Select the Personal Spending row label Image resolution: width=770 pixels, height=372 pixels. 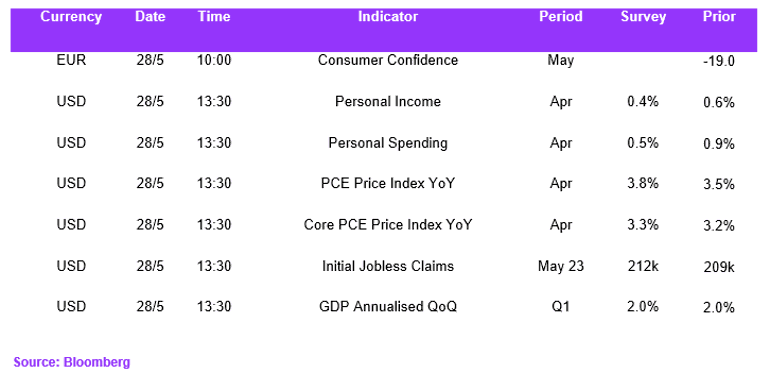point(388,143)
